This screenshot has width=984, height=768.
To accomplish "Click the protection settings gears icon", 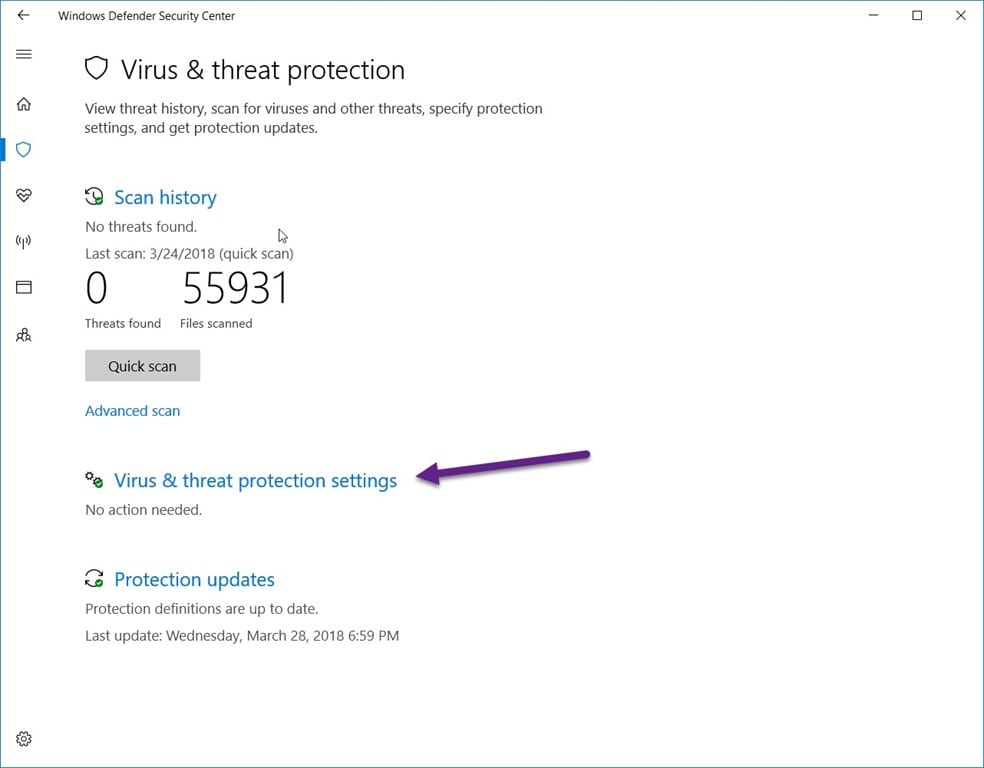I will (x=94, y=480).
